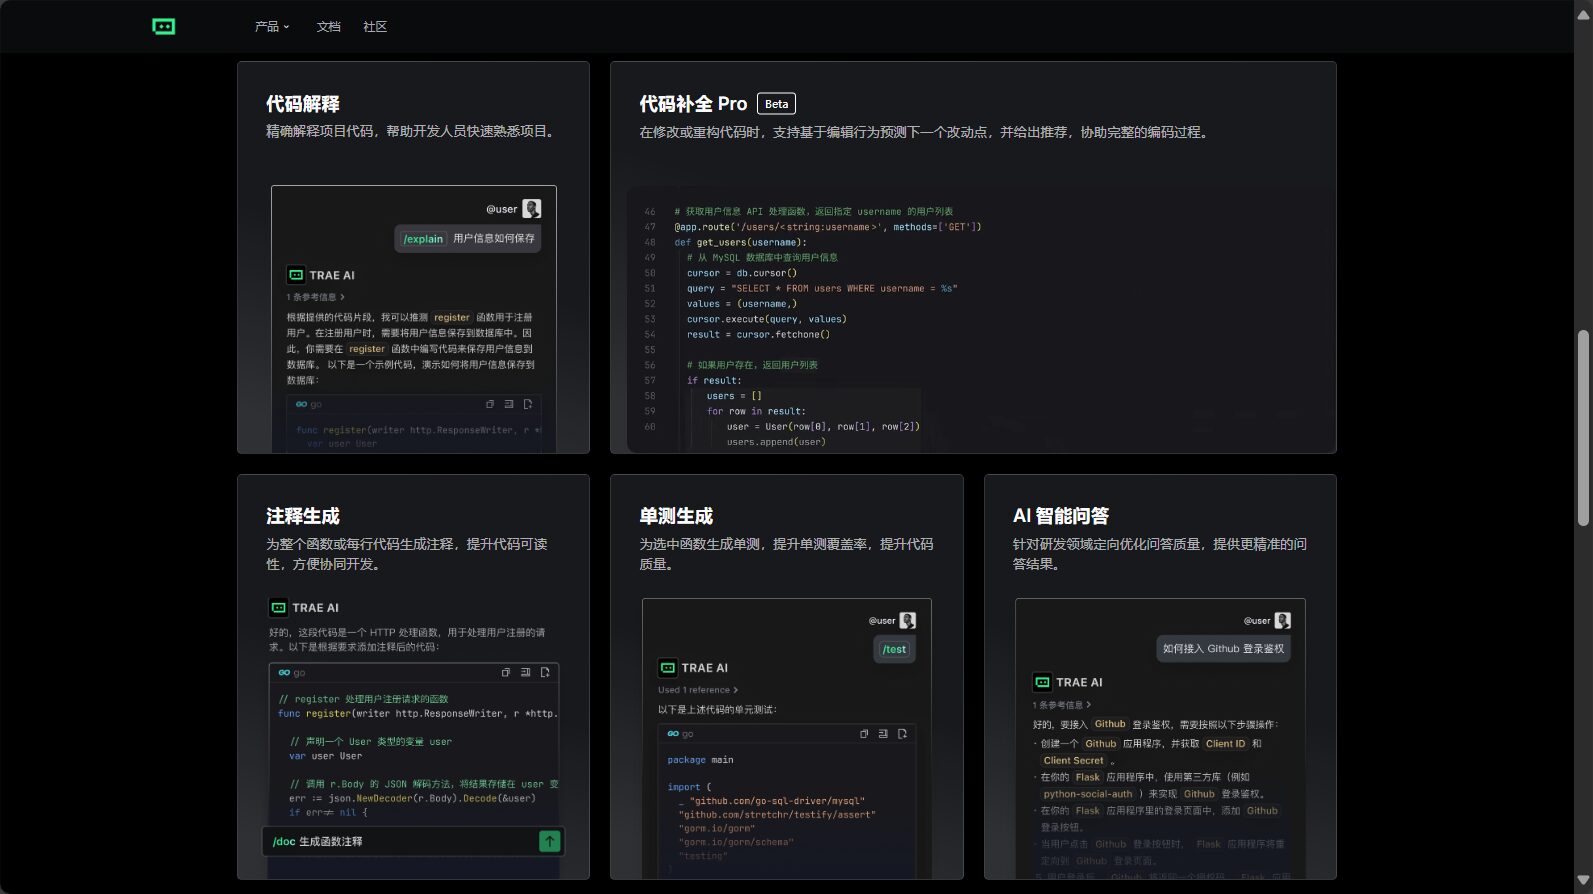Copy the code in 注释生成 code block
Viewport: 1593px width, 894px height.
(x=506, y=673)
